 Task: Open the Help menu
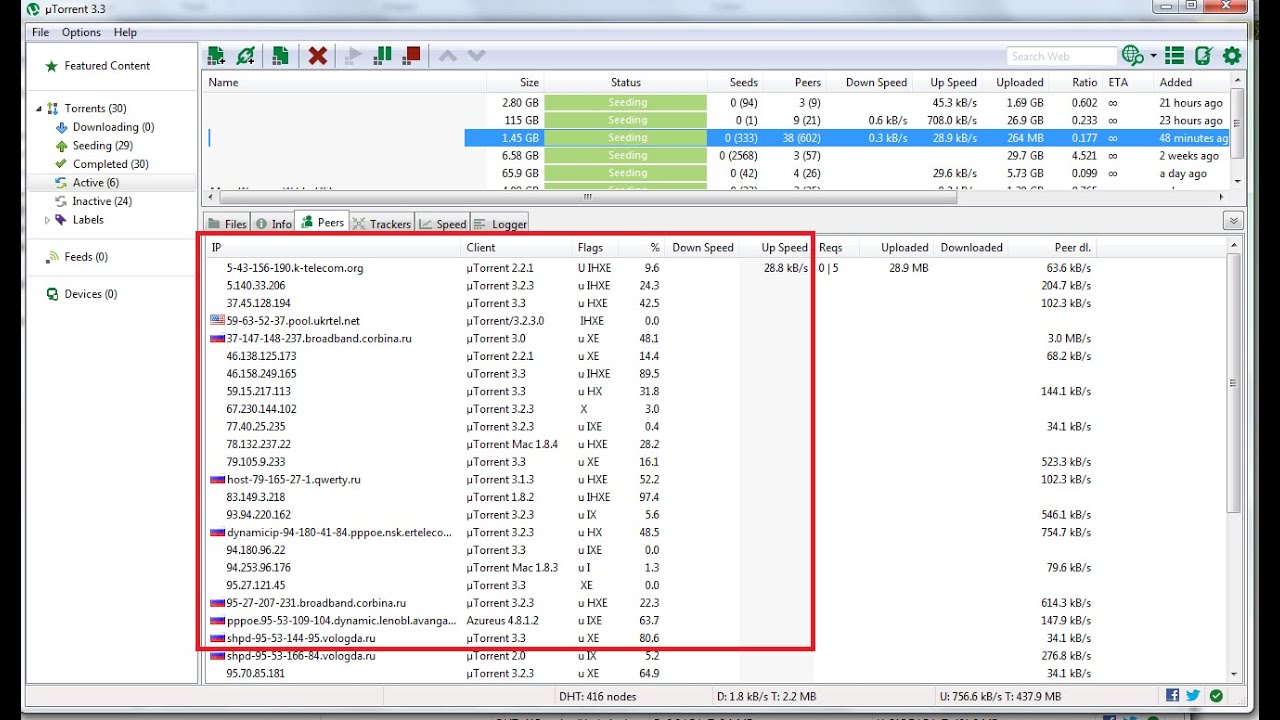125,32
